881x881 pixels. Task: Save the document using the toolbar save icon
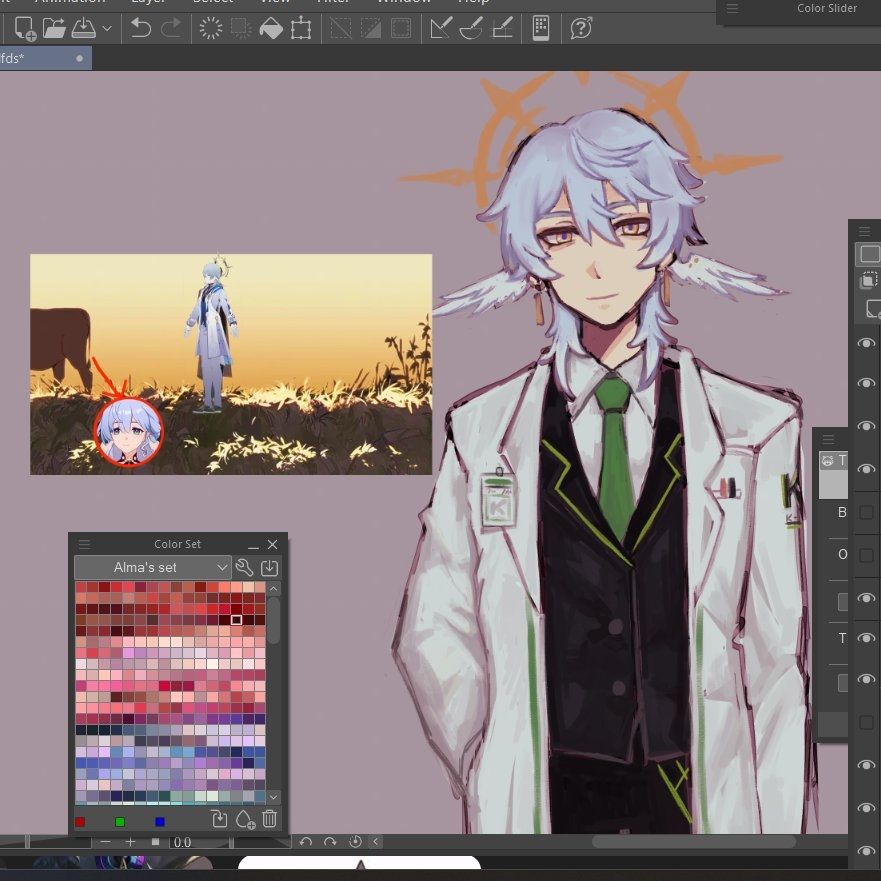(x=84, y=28)
